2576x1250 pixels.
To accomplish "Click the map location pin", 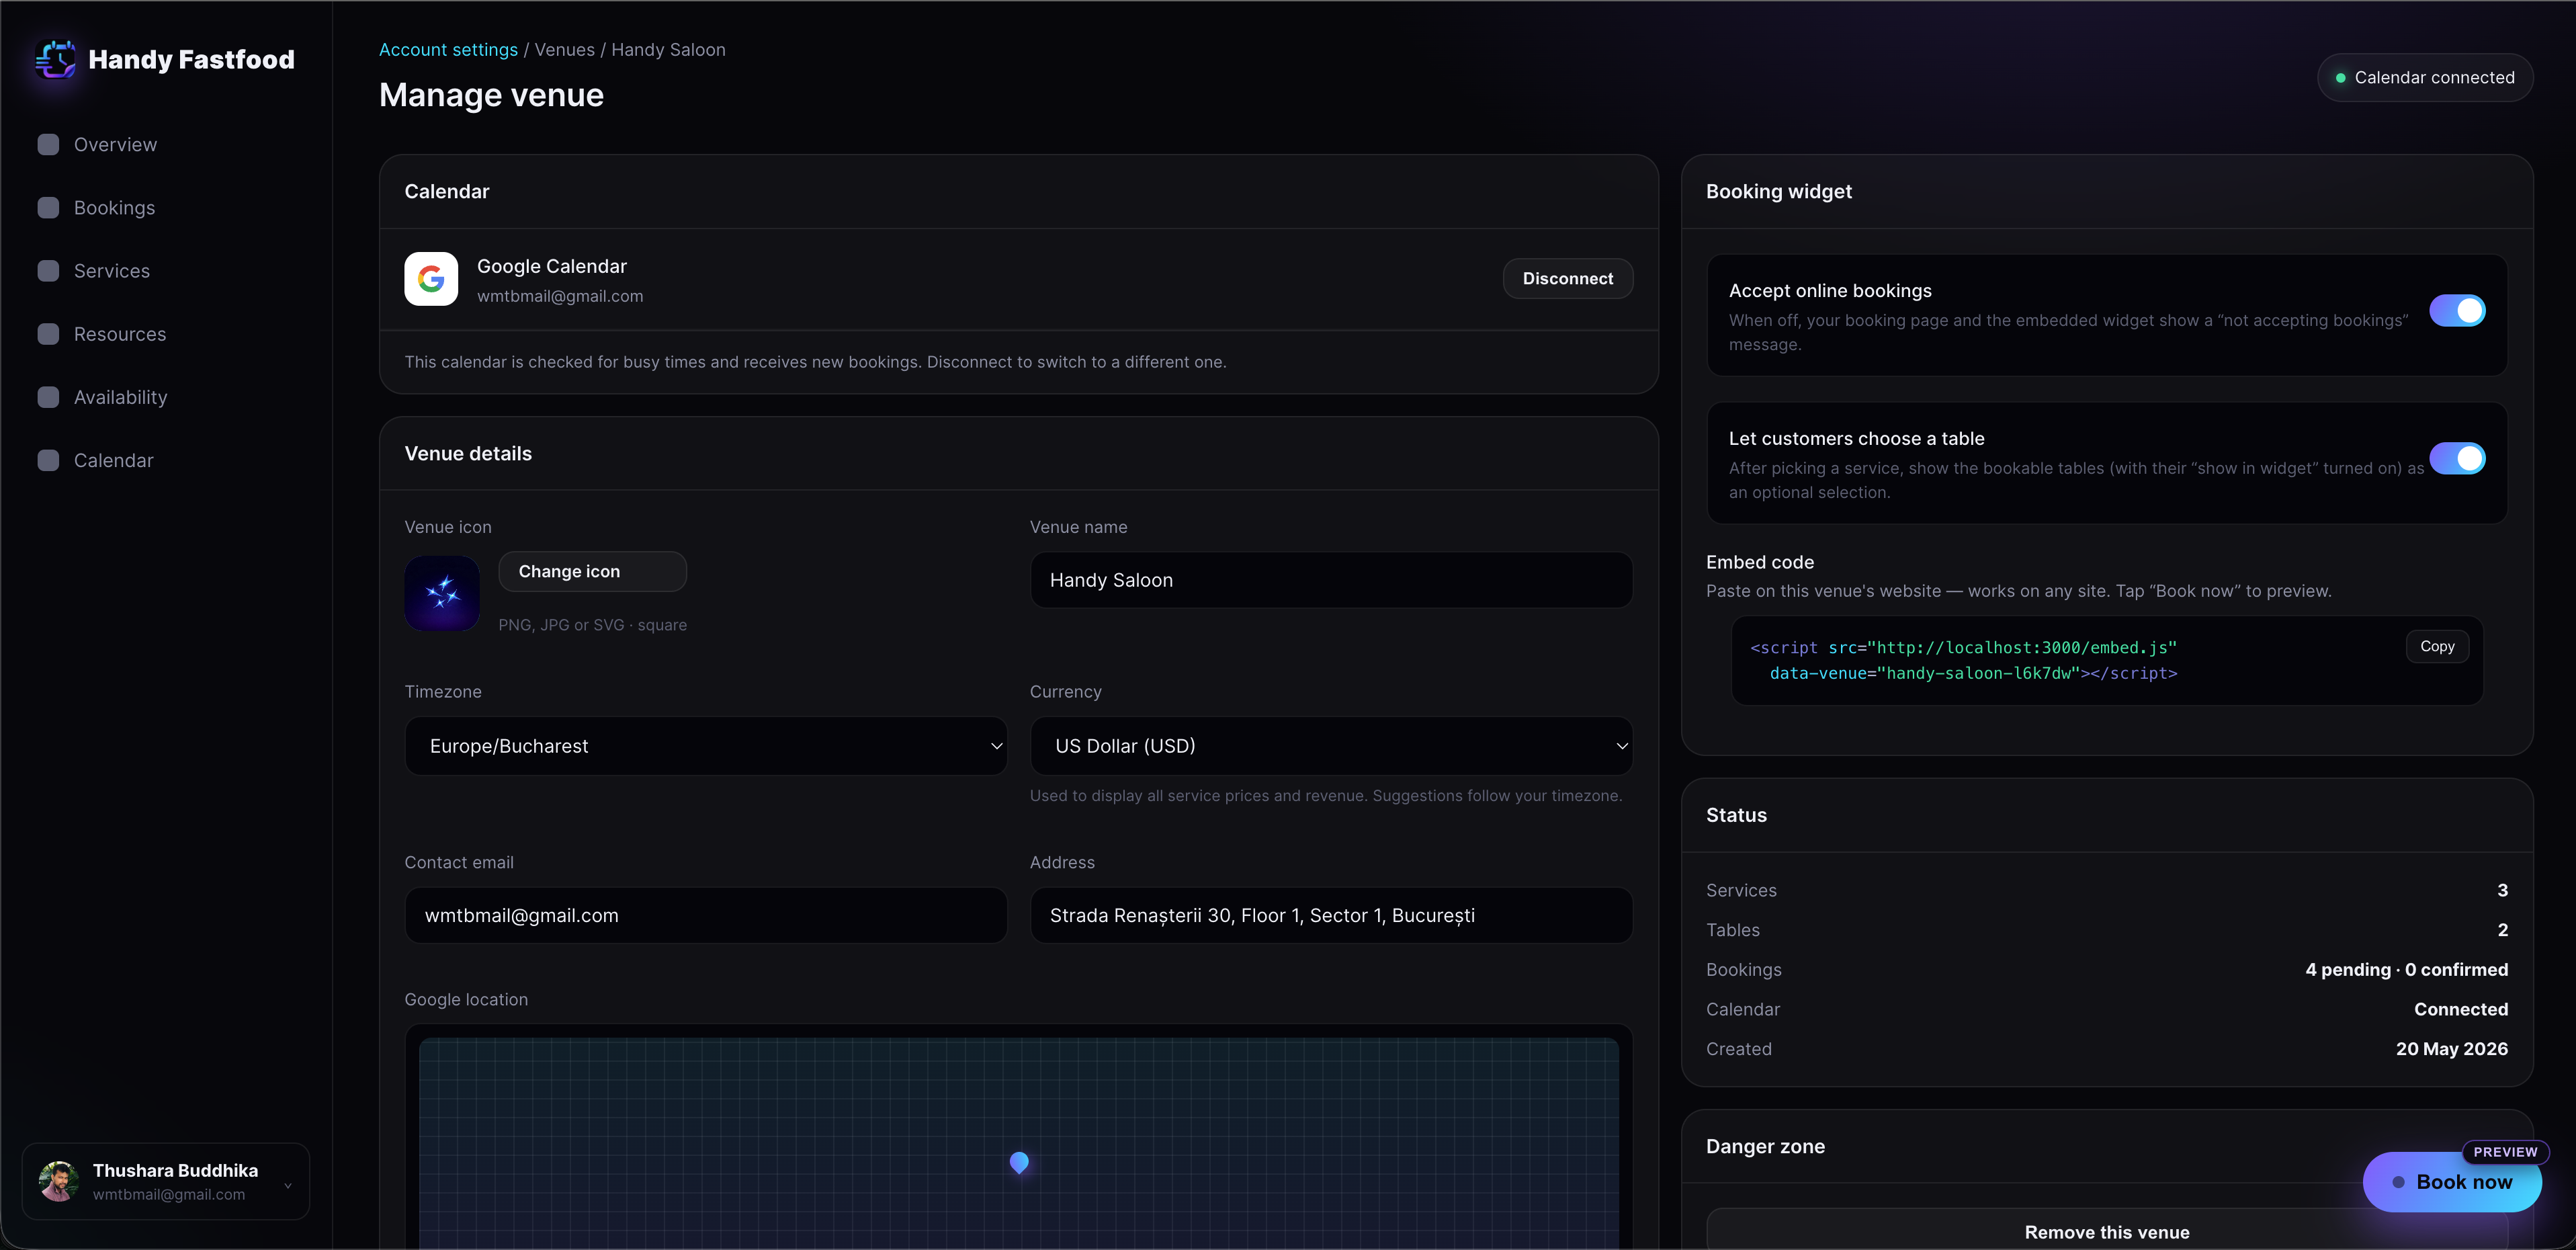I will [x=1019, y=1162].
